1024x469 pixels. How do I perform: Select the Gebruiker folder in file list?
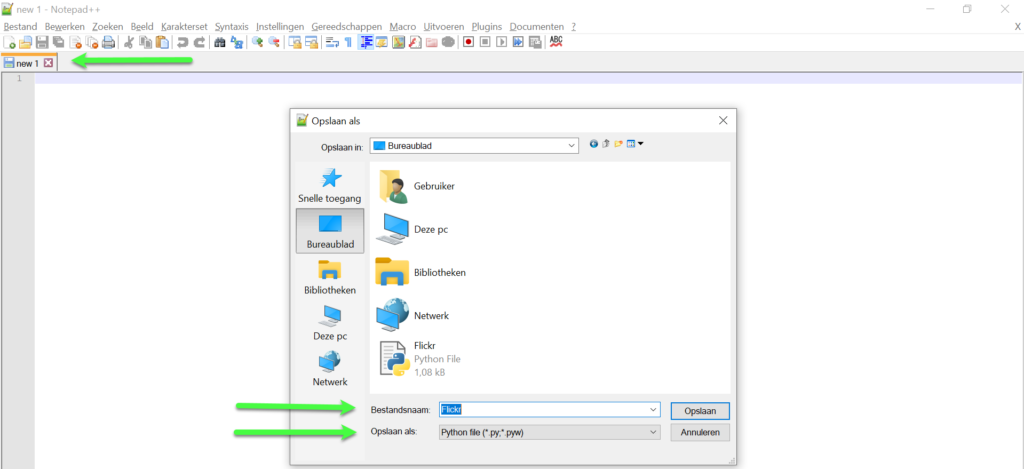[x=415, y=186]
